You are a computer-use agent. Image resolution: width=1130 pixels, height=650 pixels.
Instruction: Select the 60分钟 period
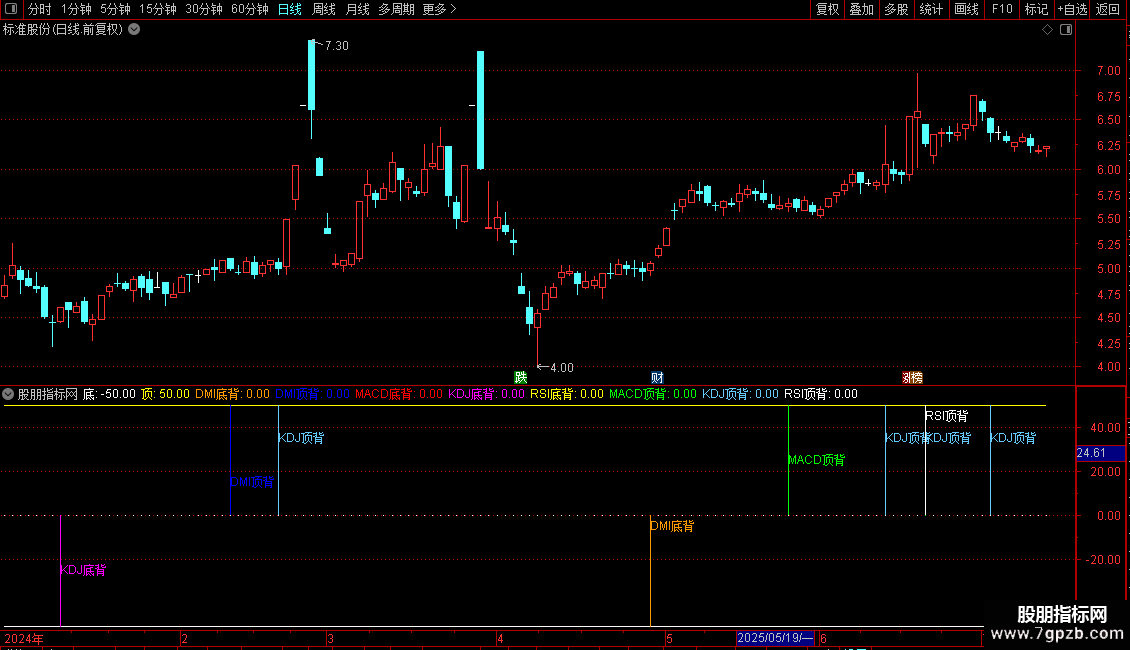coord(249,9)
